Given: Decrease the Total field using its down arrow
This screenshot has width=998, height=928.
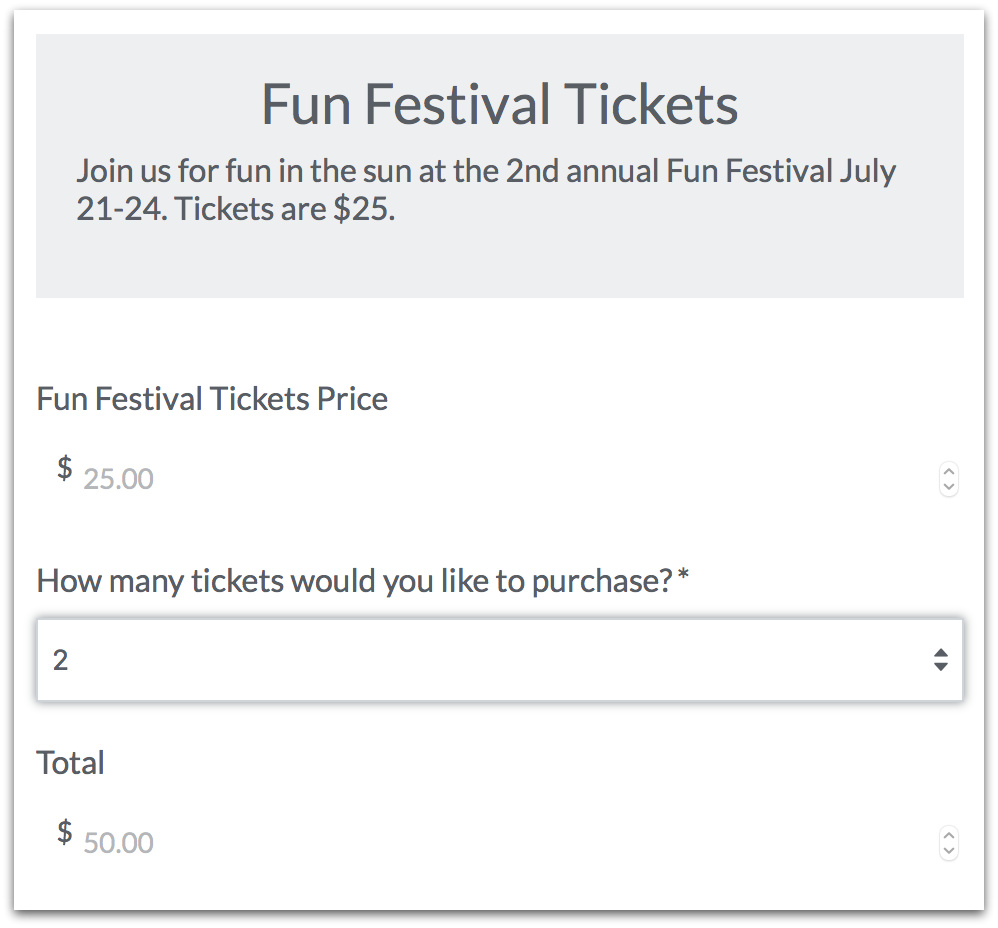Looking at the screenshot, I should point(949,851).
